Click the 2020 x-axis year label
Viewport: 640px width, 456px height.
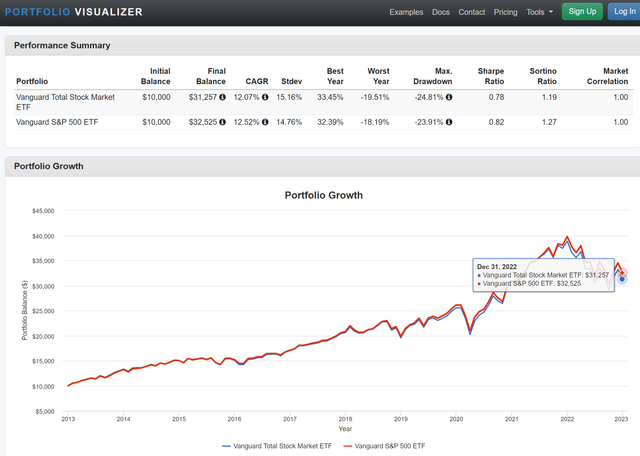point(456,419)
